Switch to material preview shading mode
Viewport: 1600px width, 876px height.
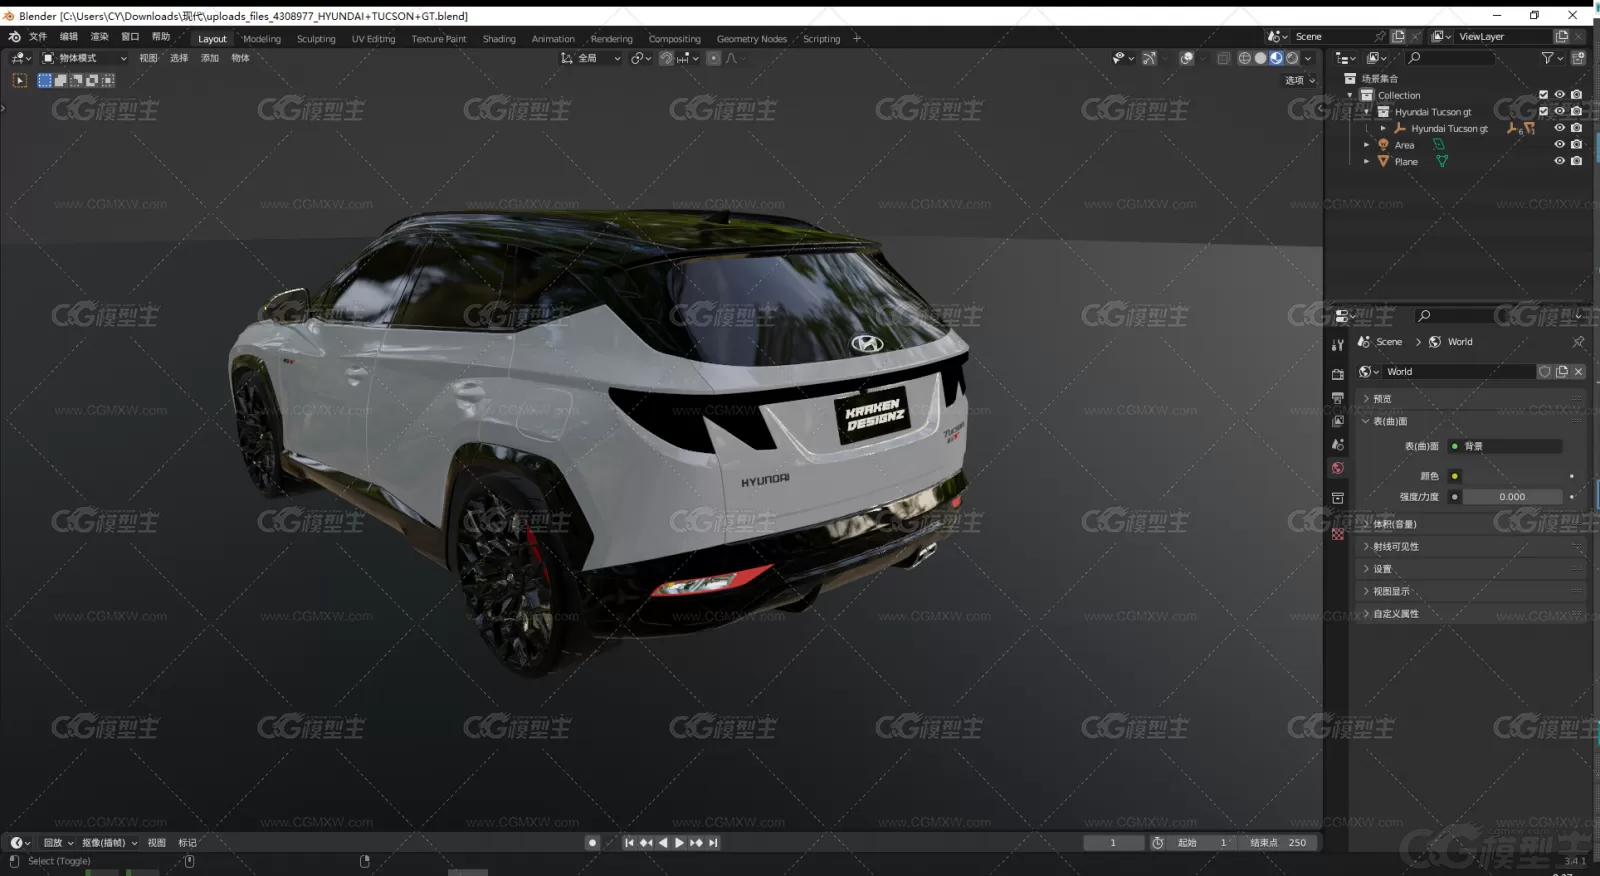[x=1276, y=58]
